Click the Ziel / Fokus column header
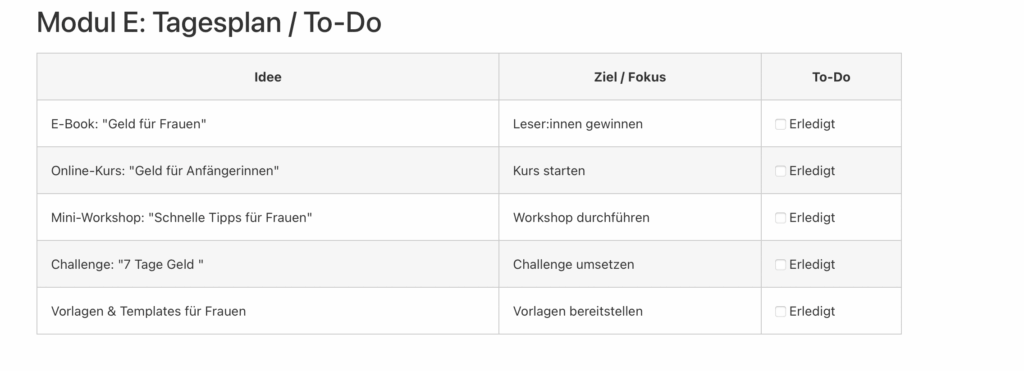Viewport: 1024px width, 371px height. click(x=630, y=77)
